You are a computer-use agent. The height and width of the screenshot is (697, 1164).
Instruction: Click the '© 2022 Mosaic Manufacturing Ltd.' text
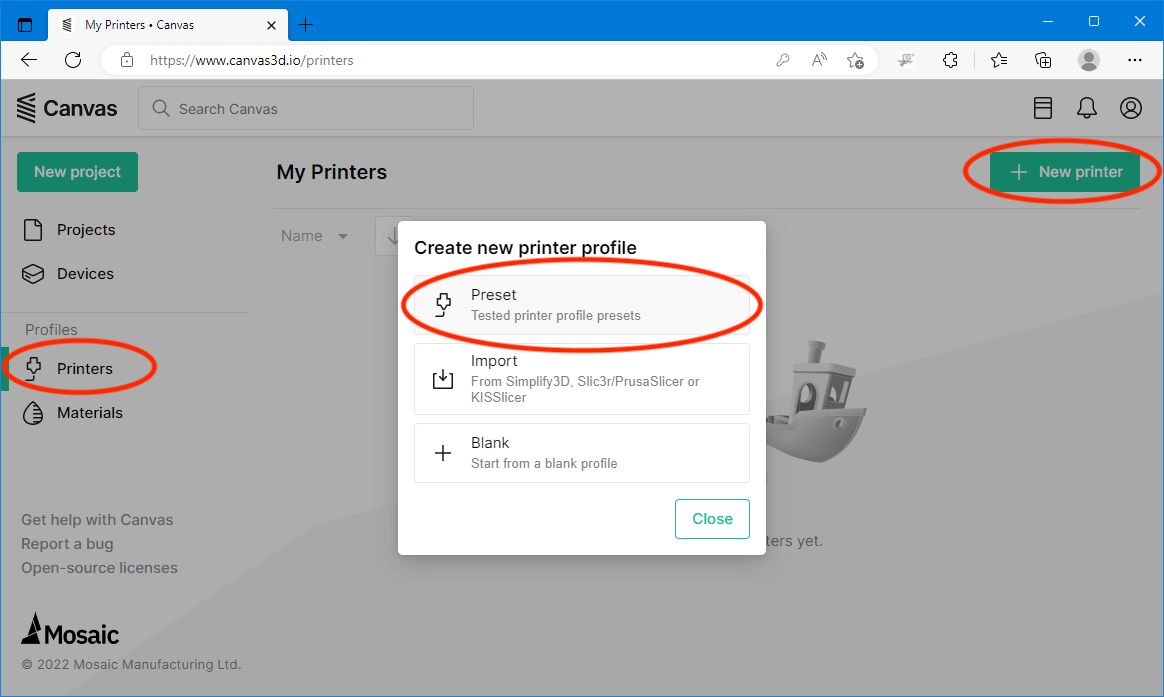(x=131, y=664)
